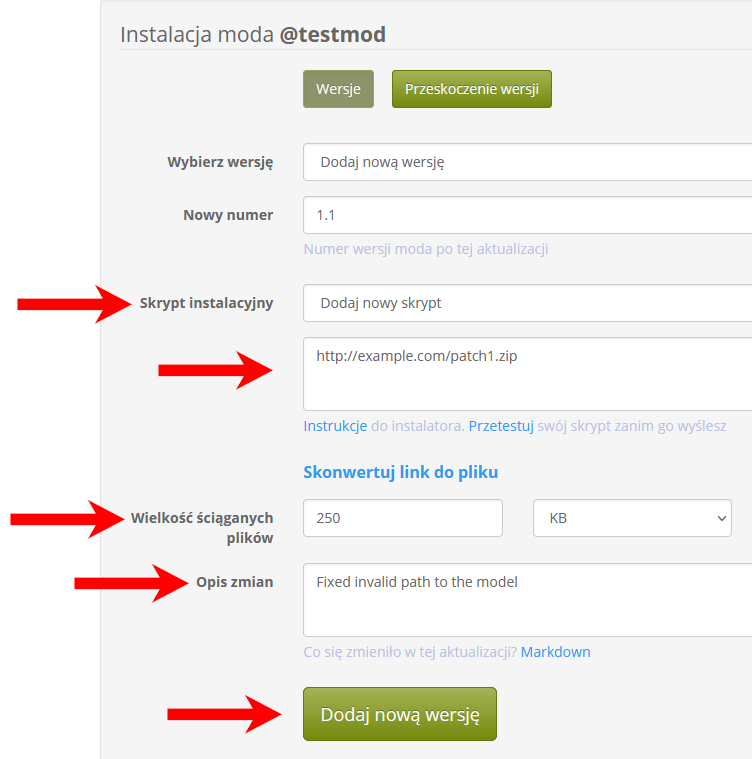This screenshot has height=759, width=752.
Task: Click the Skrypt instalacyjny label
Action: point(207,303)
